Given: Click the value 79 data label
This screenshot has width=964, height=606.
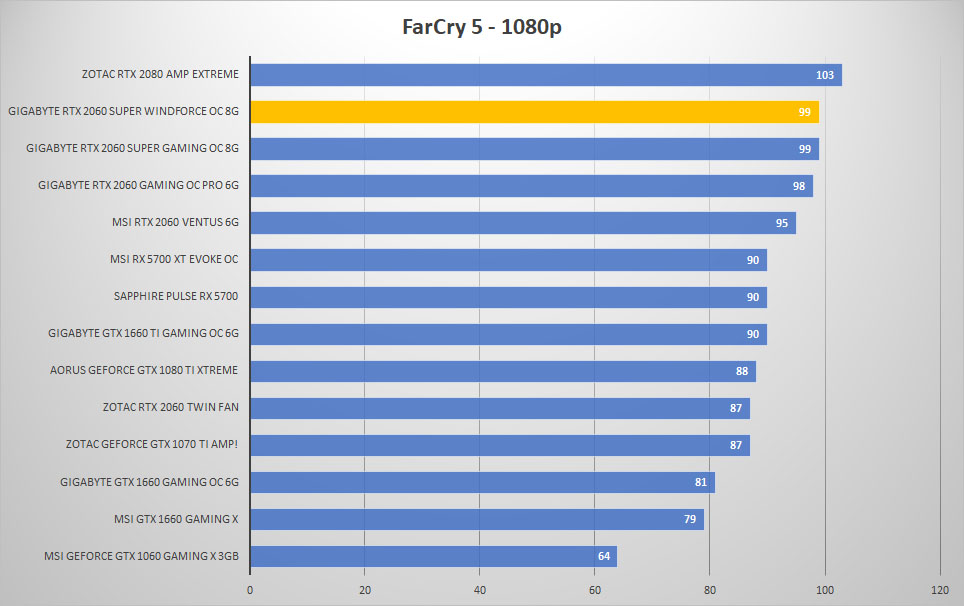Looking at the screenshot, I should (690, 519).
